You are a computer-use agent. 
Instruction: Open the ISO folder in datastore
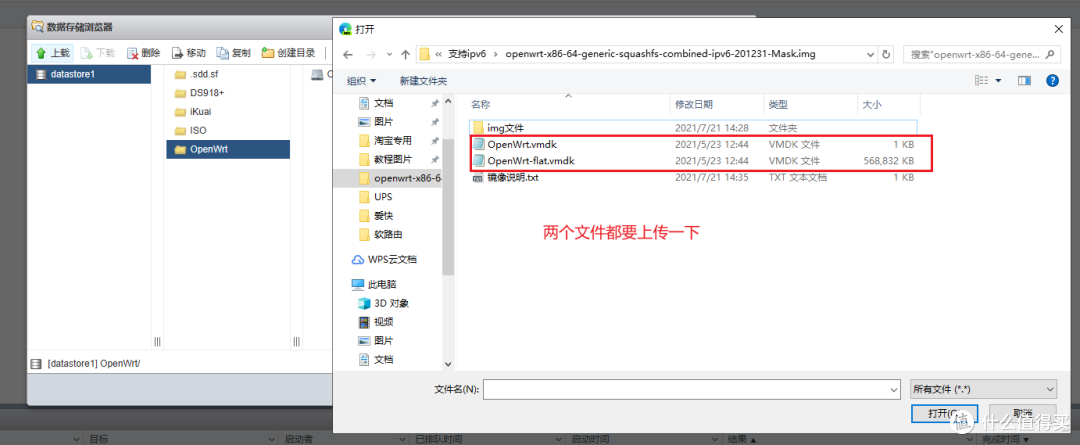(190, 130)
